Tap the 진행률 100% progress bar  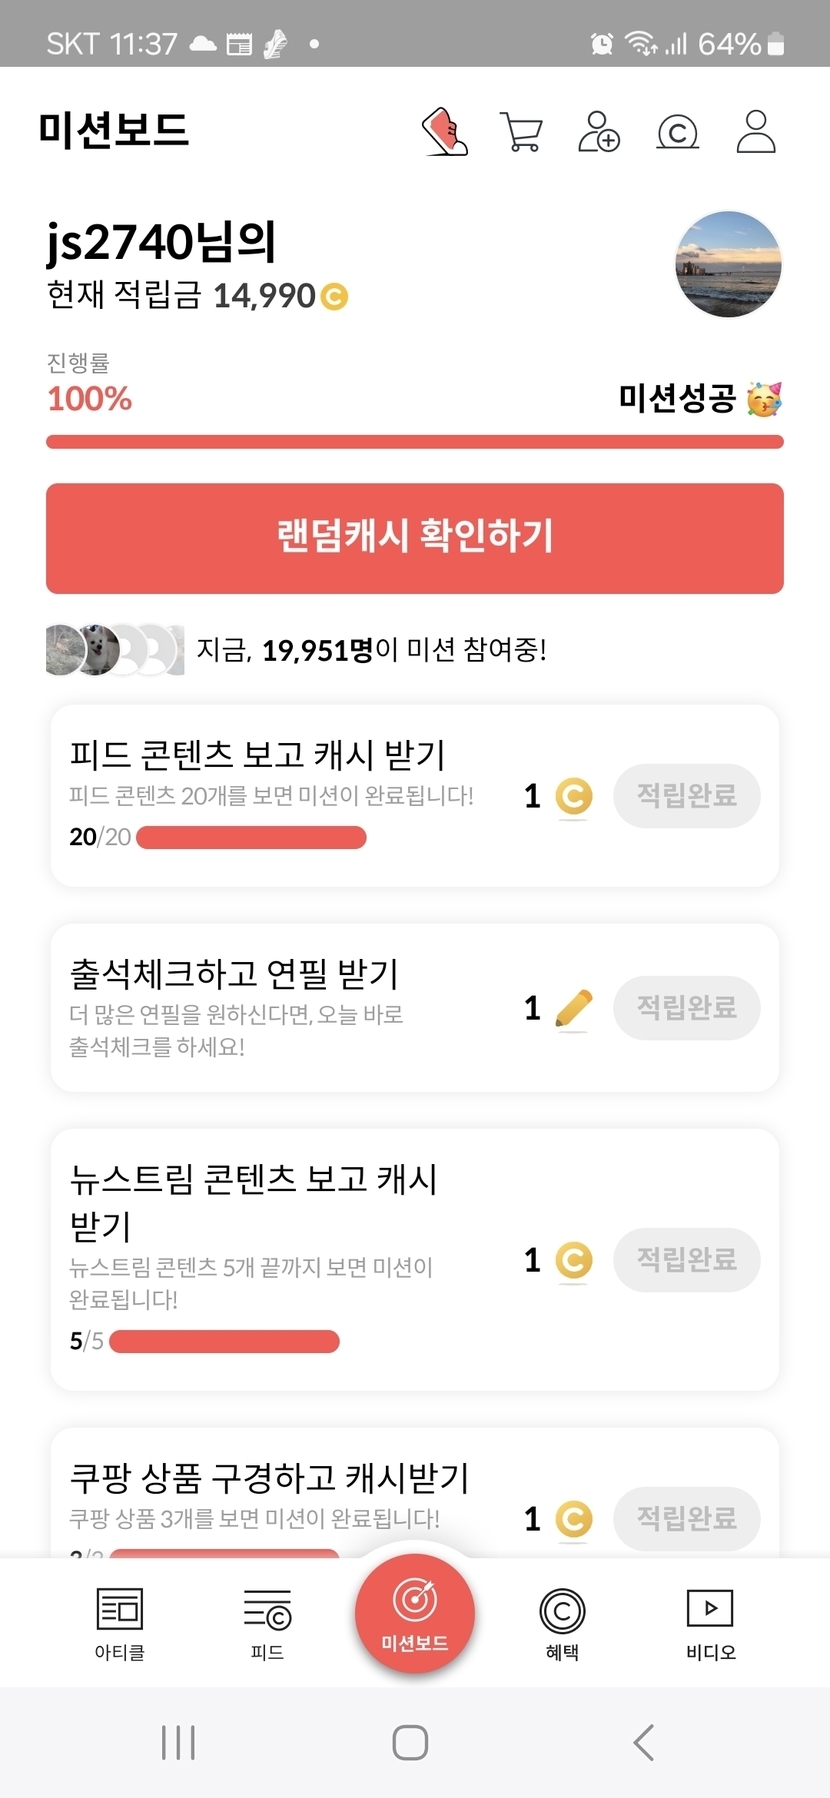[x=415, y=442]
